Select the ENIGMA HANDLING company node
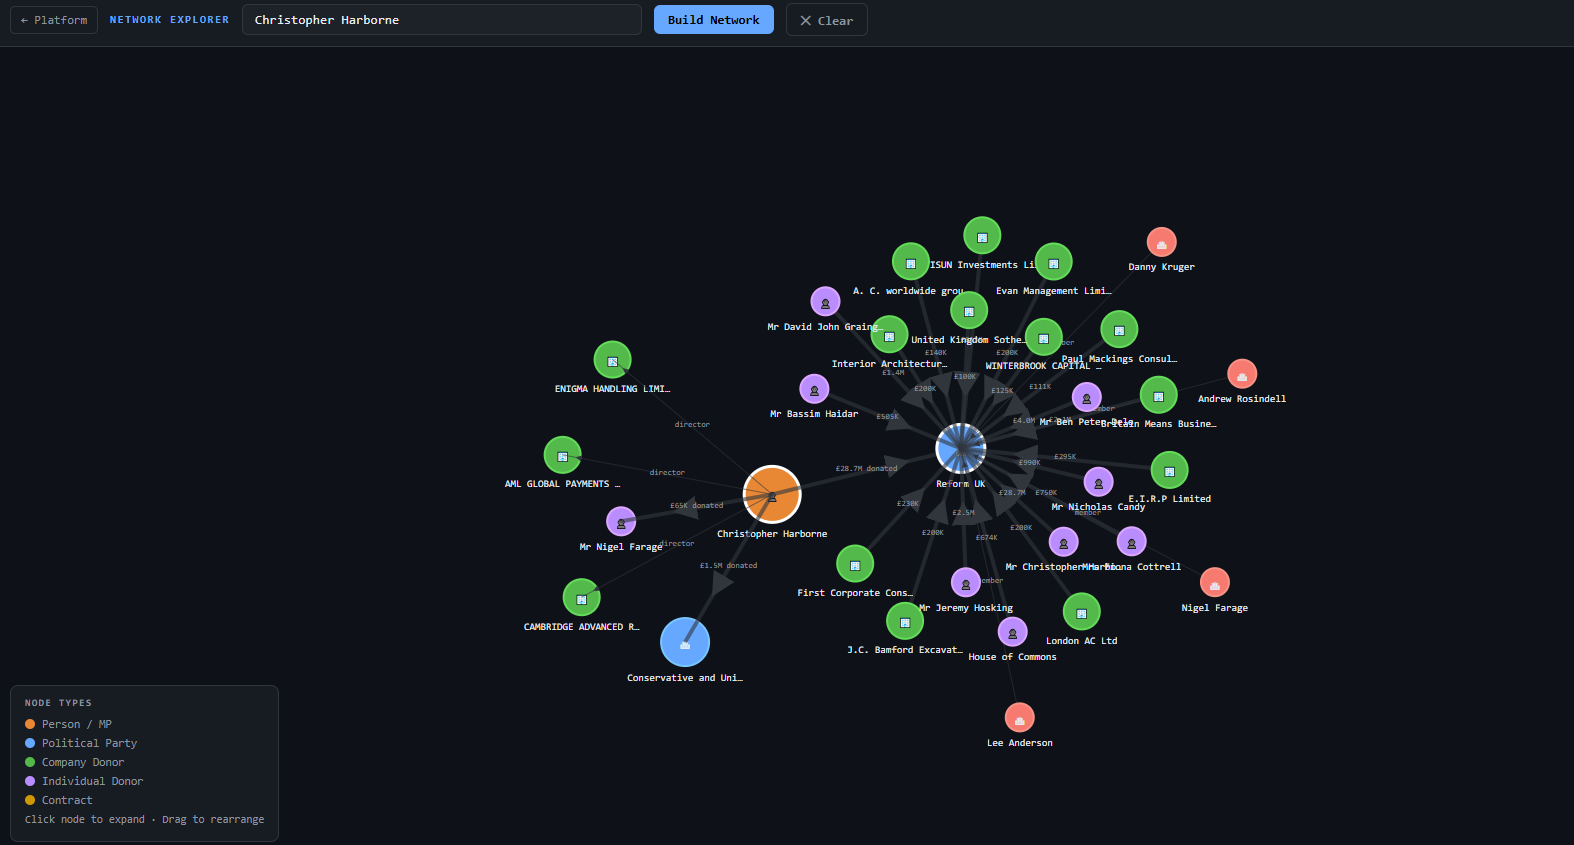This screenshot has width=1574, height=845. pos(613,360)
